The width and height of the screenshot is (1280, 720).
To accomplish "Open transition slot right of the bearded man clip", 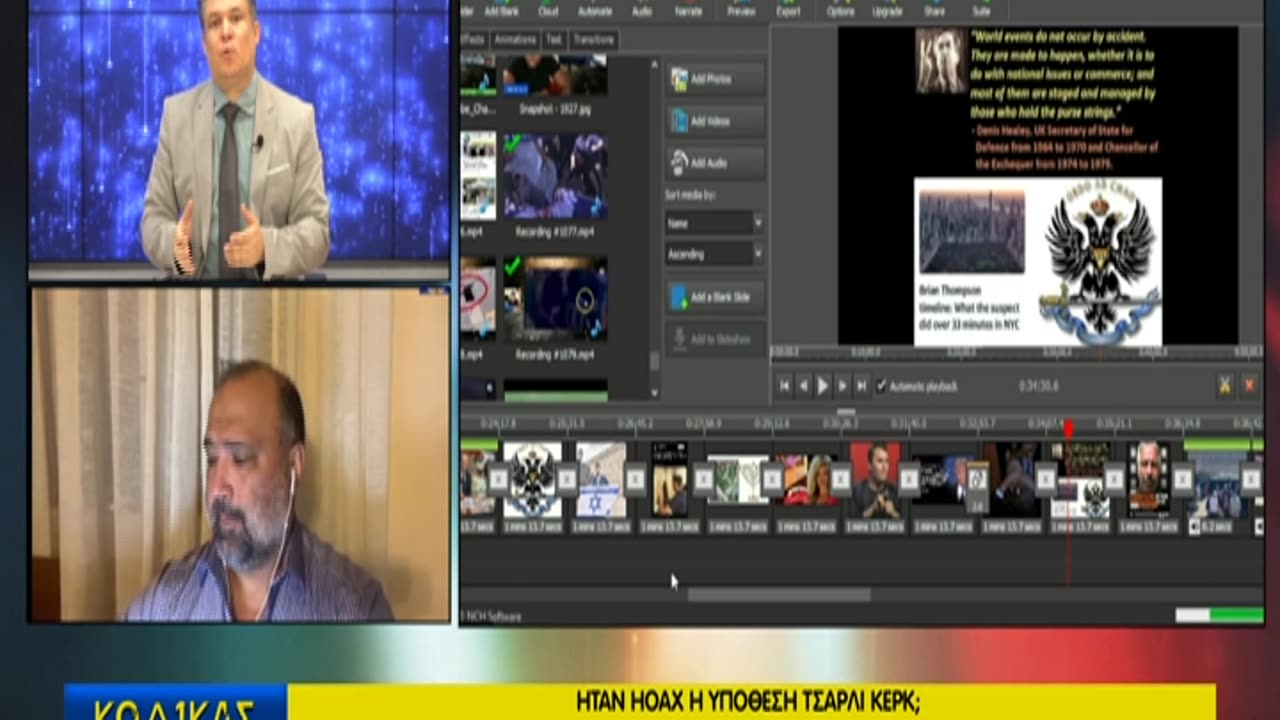I will [x=1182, y=479].
